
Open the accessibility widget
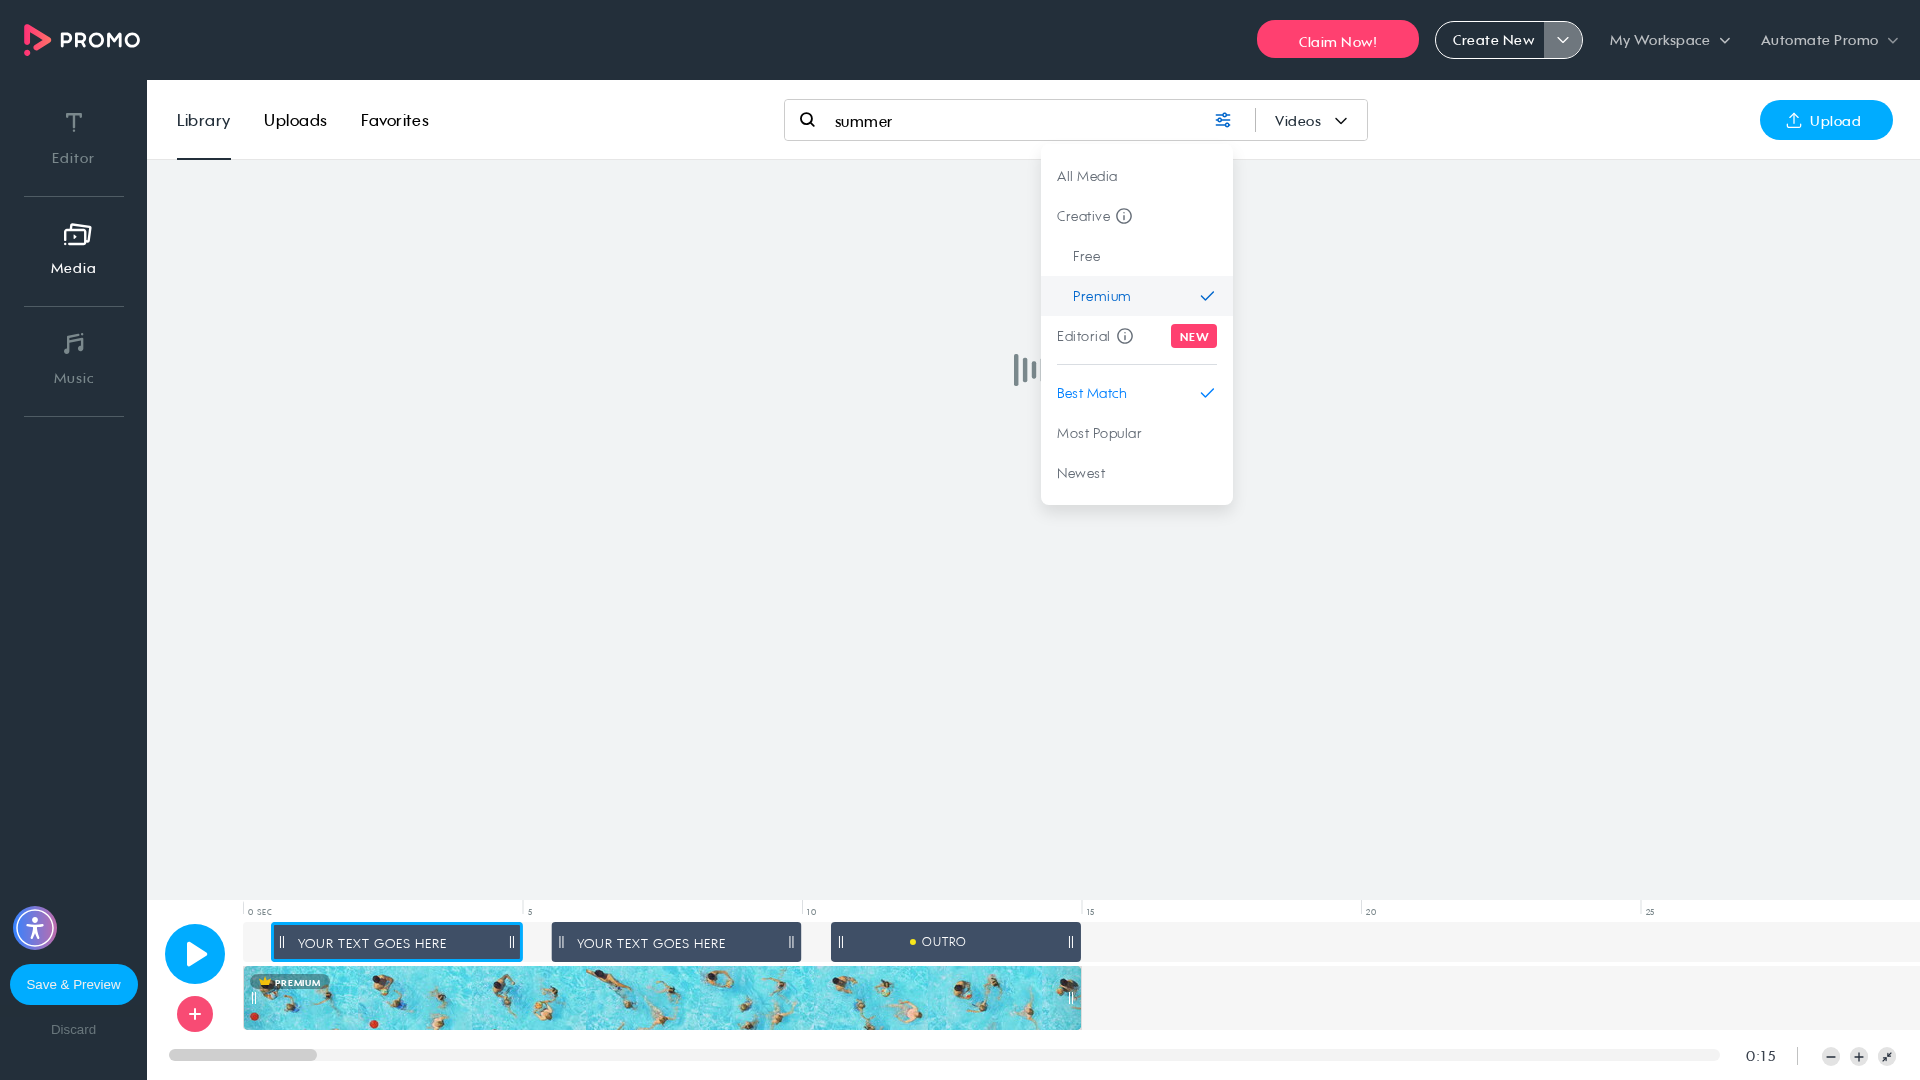(35, 928)
